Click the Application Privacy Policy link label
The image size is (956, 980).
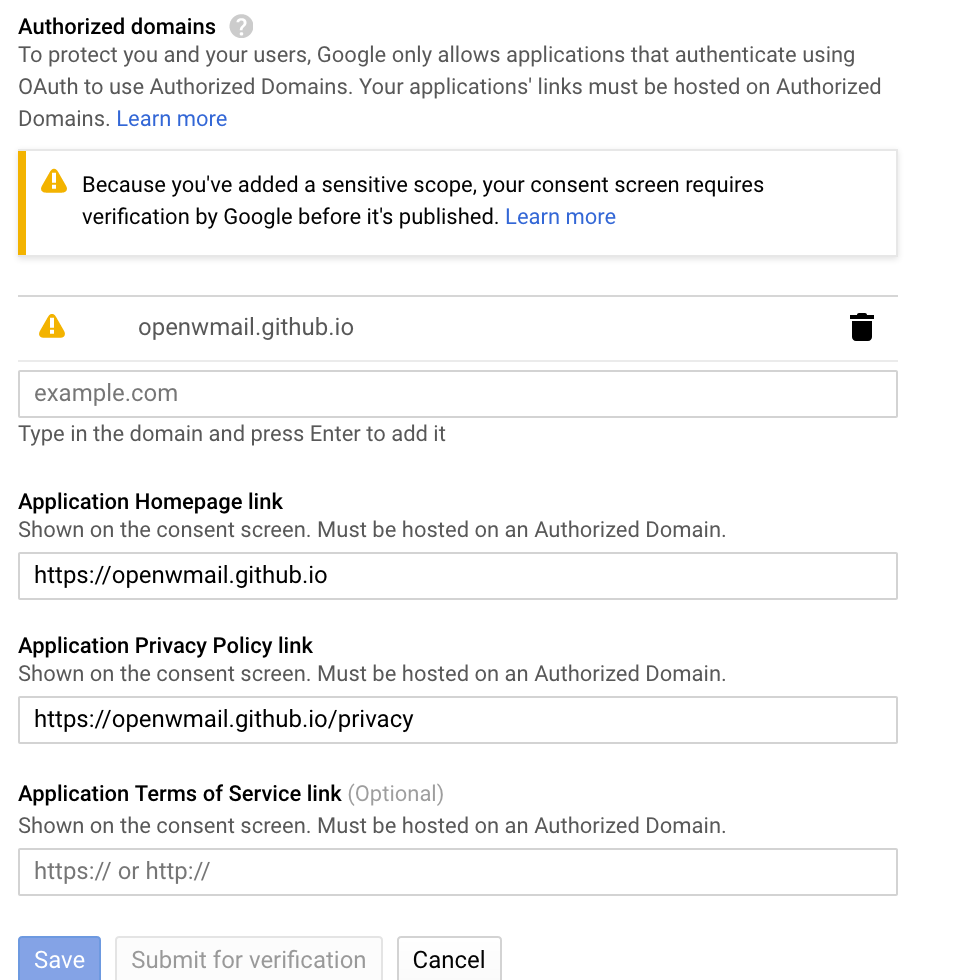166,645
